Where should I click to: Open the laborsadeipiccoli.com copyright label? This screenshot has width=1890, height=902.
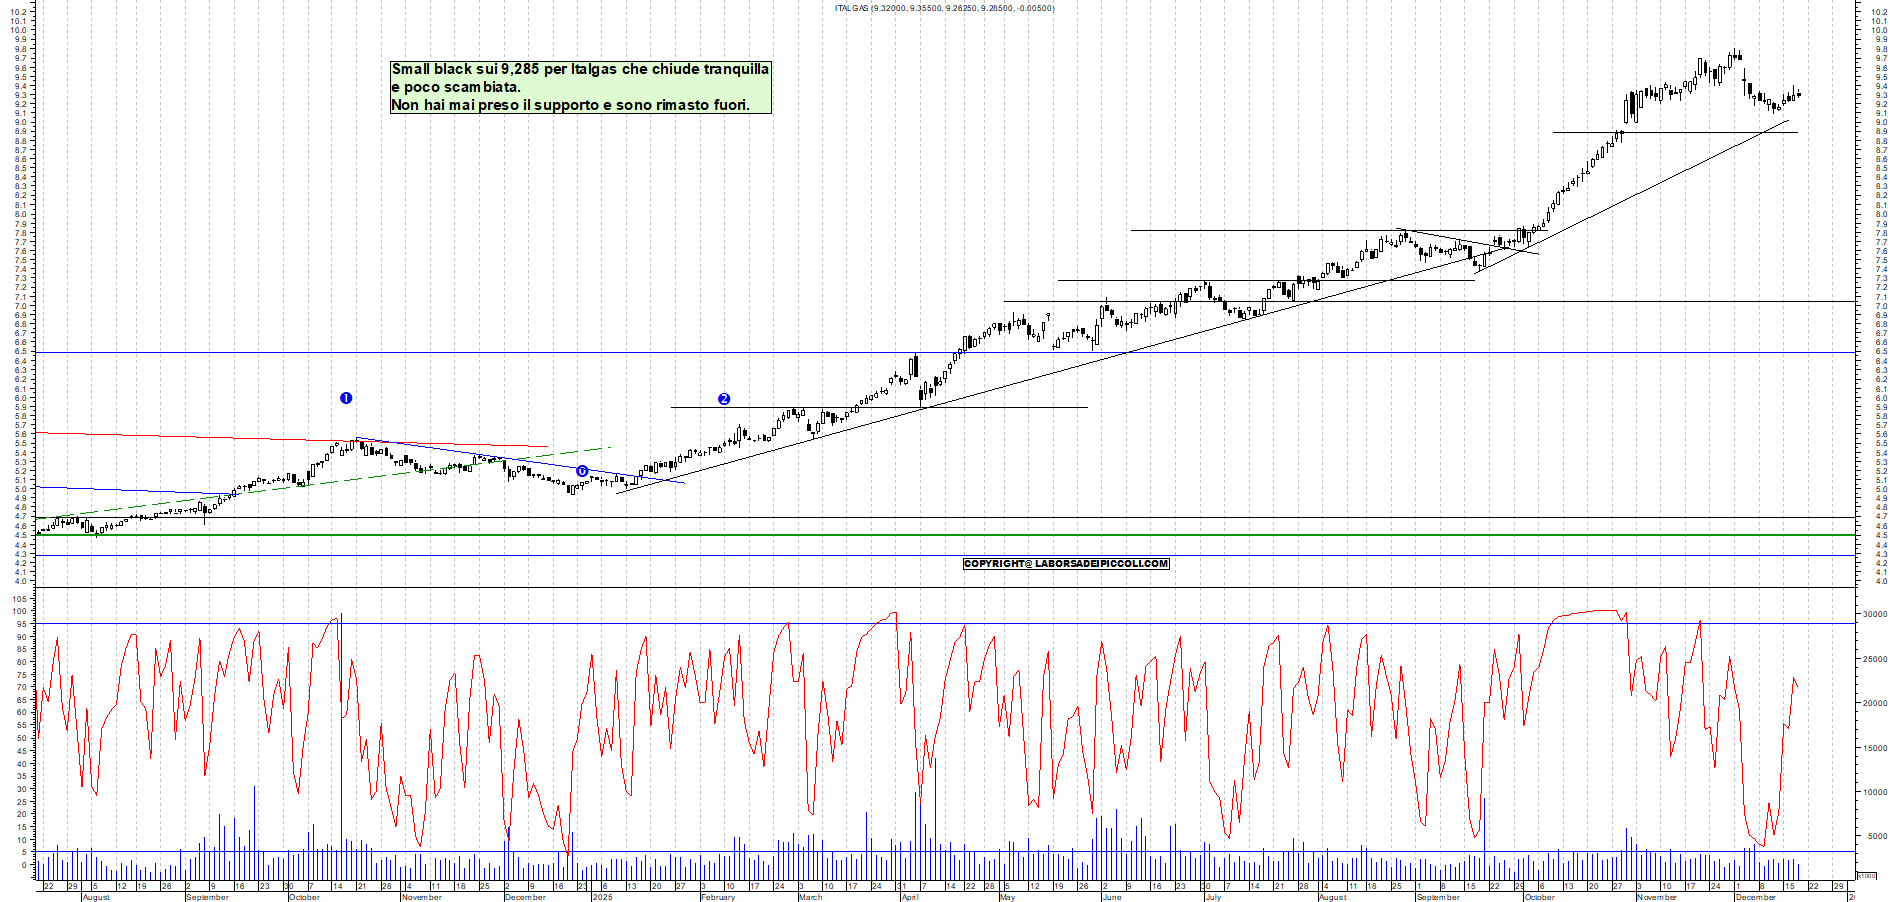tap(1066, 564)
